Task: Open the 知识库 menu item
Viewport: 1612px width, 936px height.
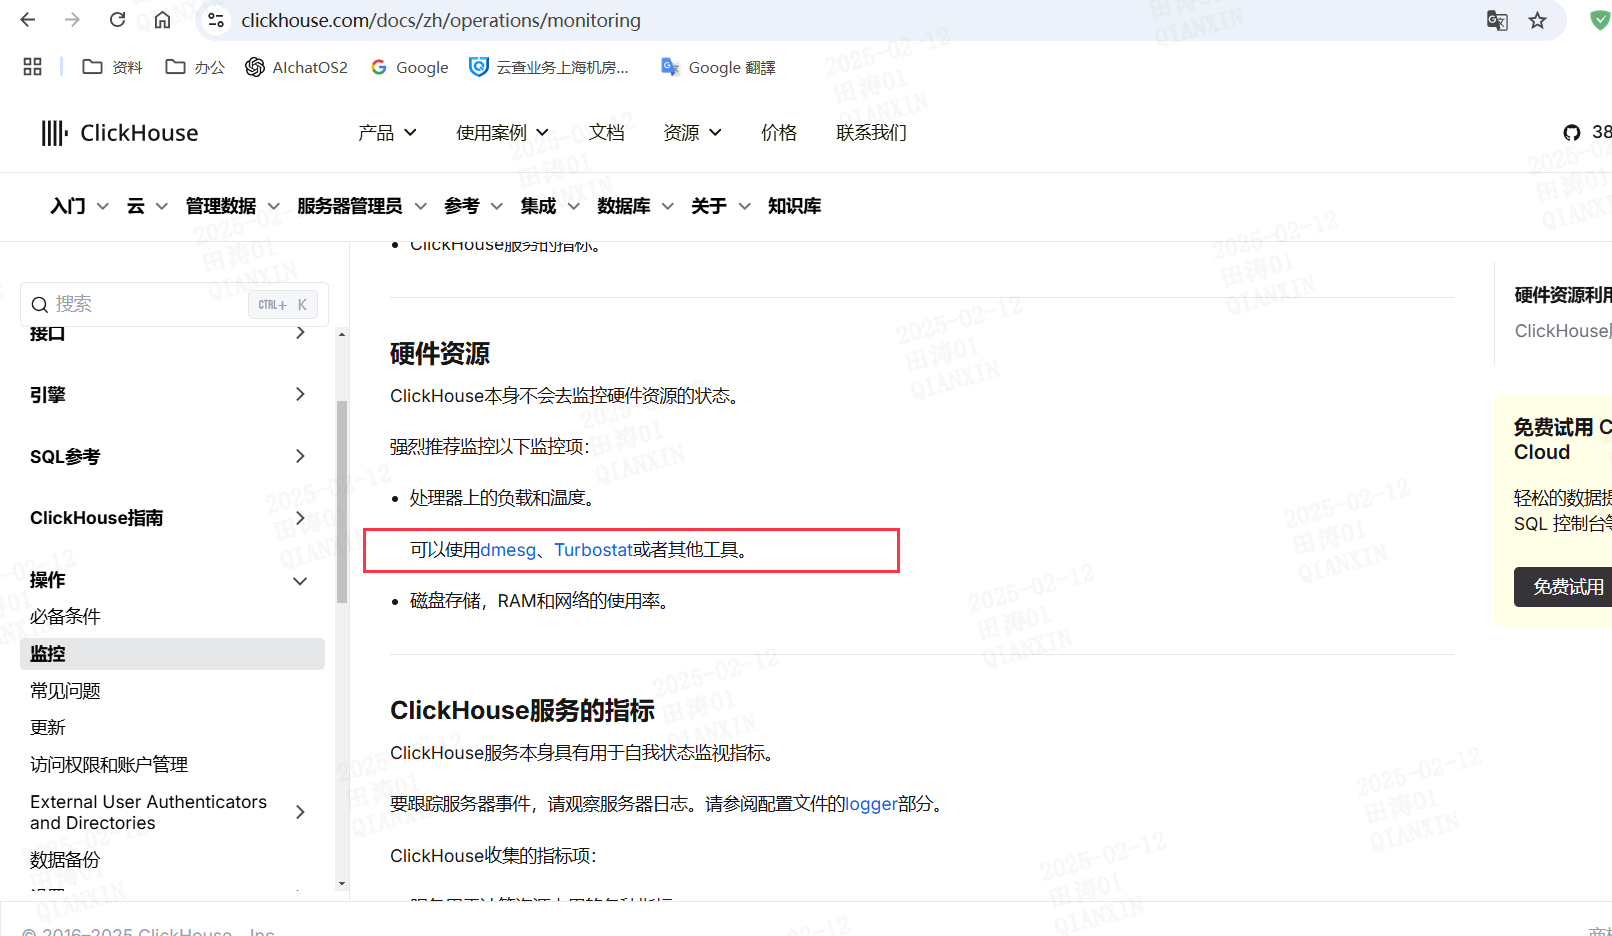Action: [x=794, y=206]
